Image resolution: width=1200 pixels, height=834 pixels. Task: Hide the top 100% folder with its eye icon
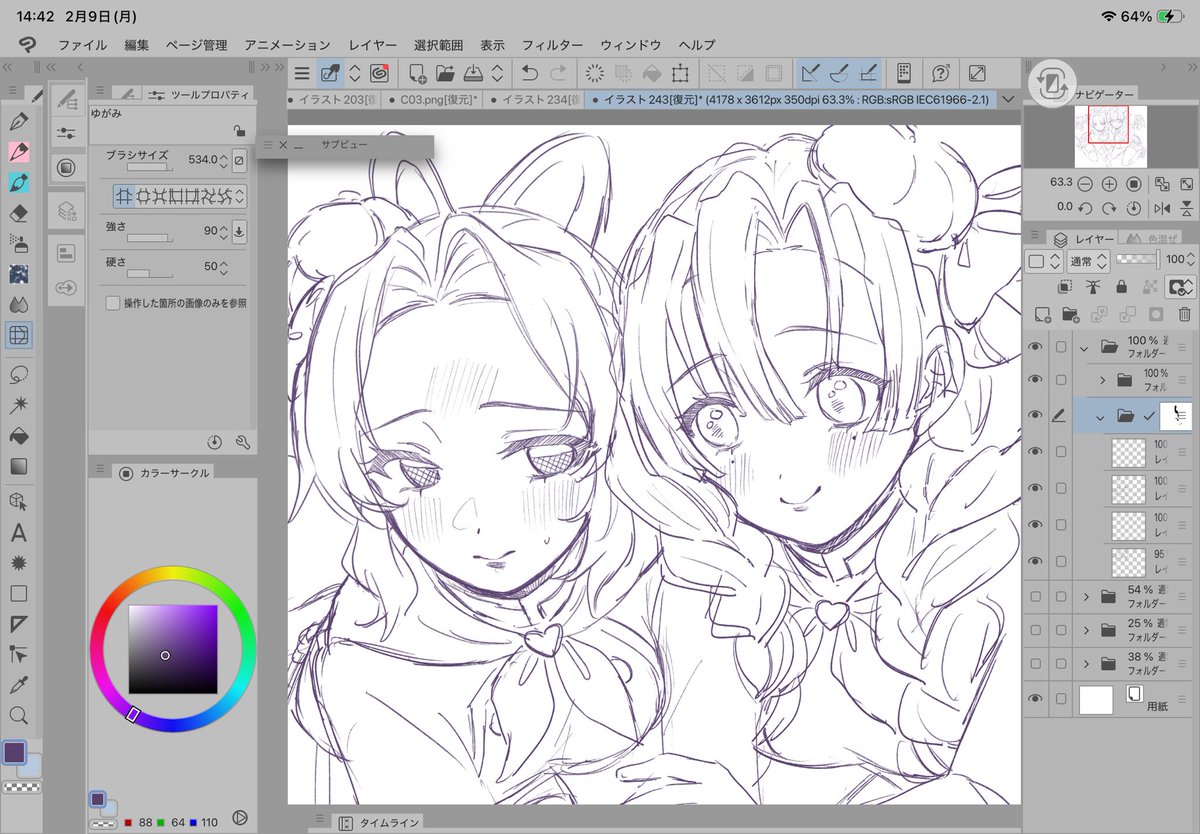(1035, 347)
